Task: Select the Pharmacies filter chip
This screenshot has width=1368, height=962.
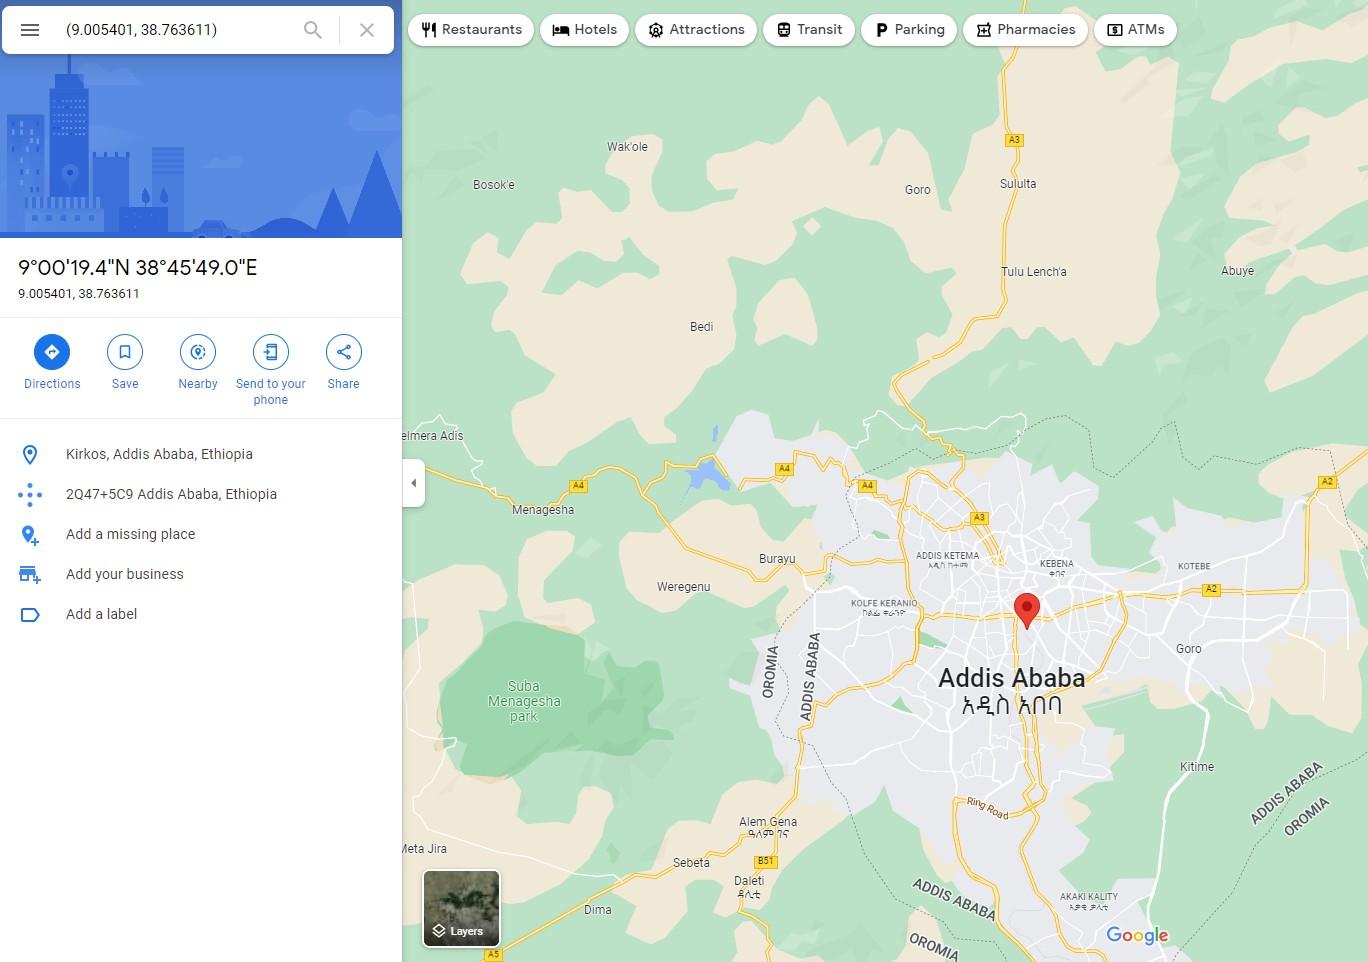Action: pyautogui.click(x=1025, y=30)
